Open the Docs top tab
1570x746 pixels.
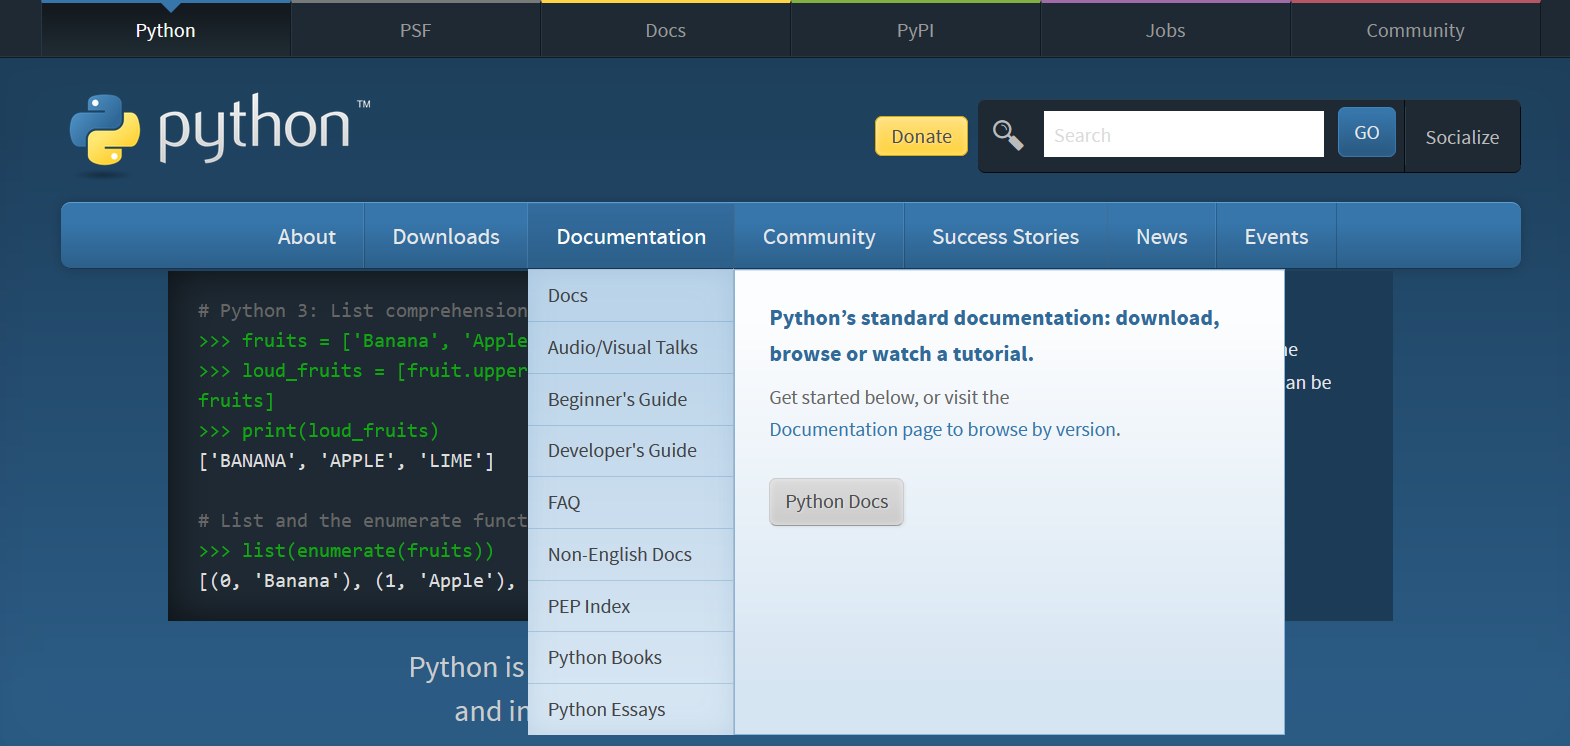pyautogui.click(x=666, y=30)
